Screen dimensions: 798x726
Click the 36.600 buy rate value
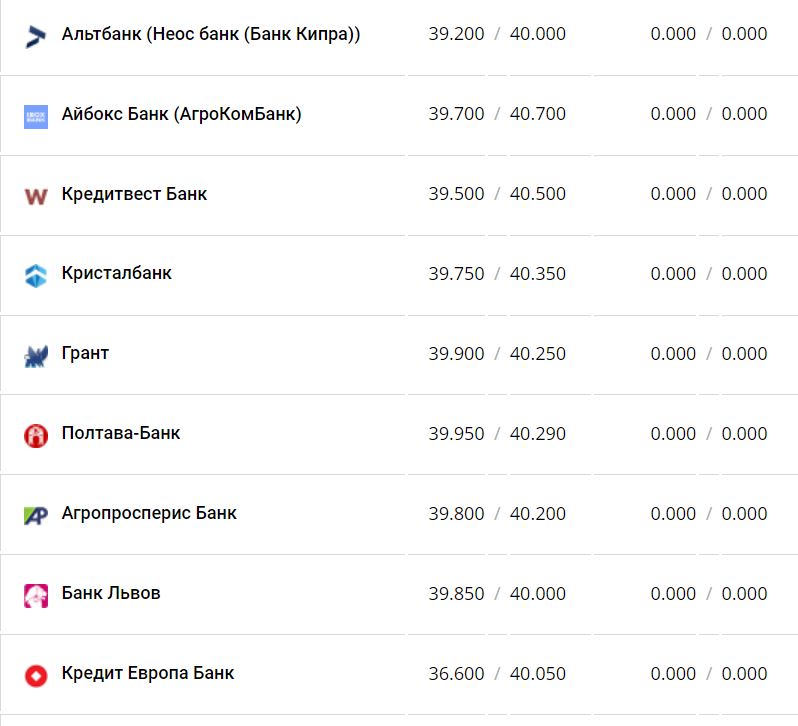click(456, 674)
